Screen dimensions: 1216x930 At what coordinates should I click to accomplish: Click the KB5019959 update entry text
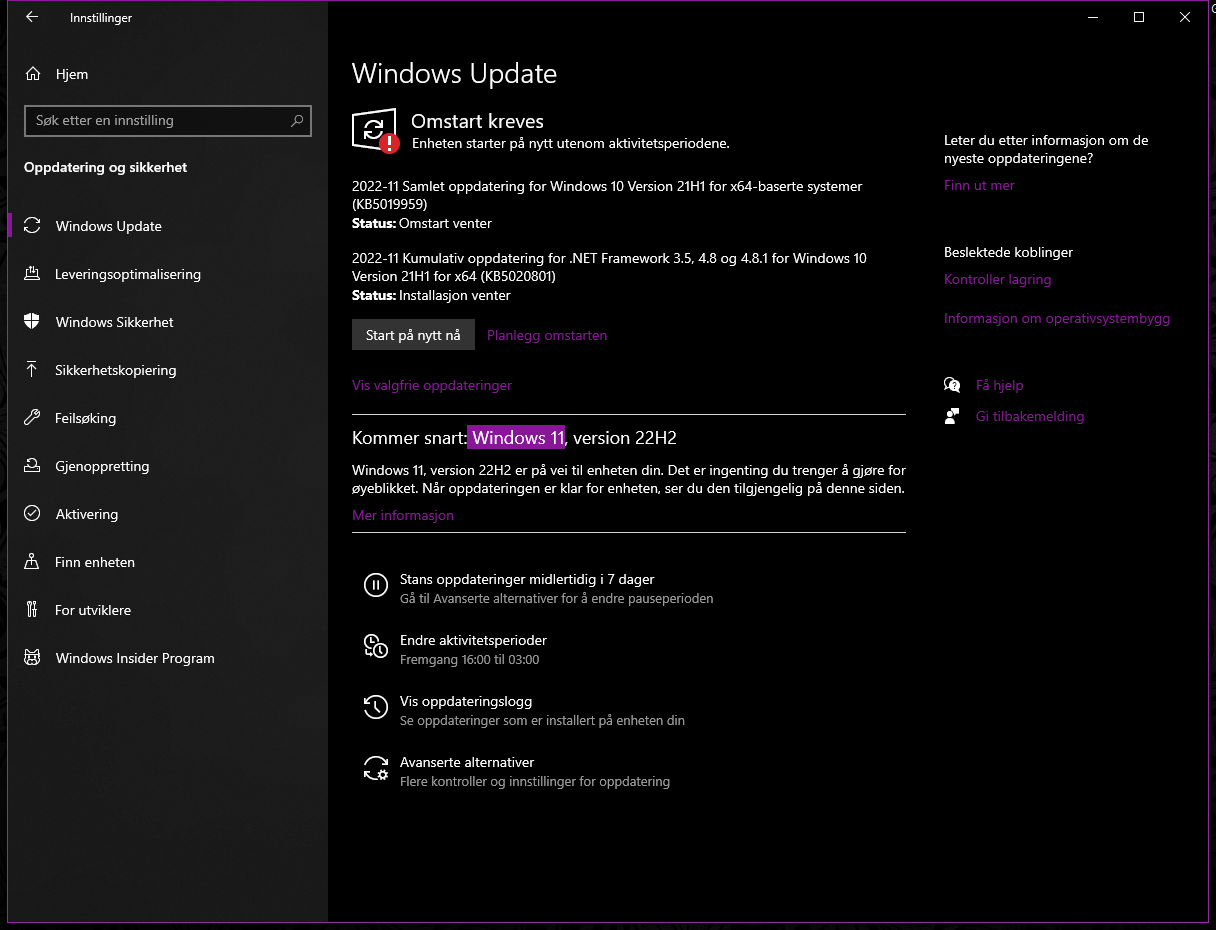coord(607,195)
